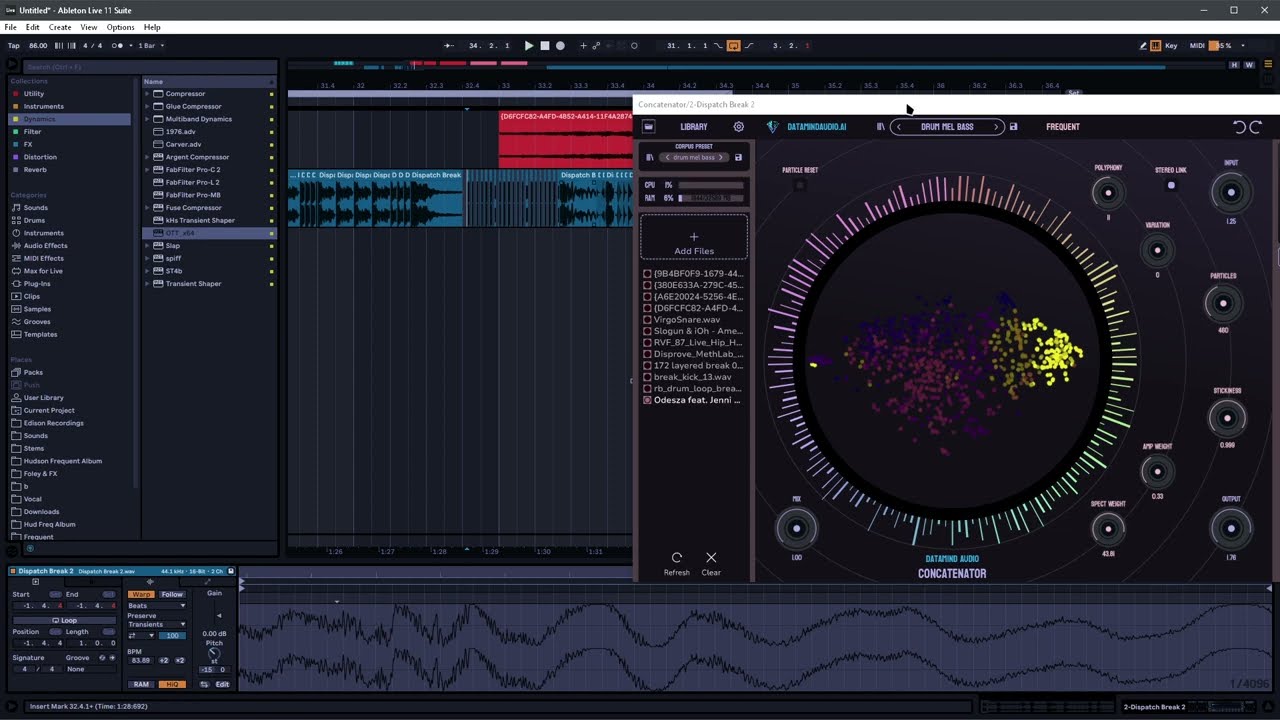Click the clip Pitch knob
1280x720 pixels.
point(214,653)
